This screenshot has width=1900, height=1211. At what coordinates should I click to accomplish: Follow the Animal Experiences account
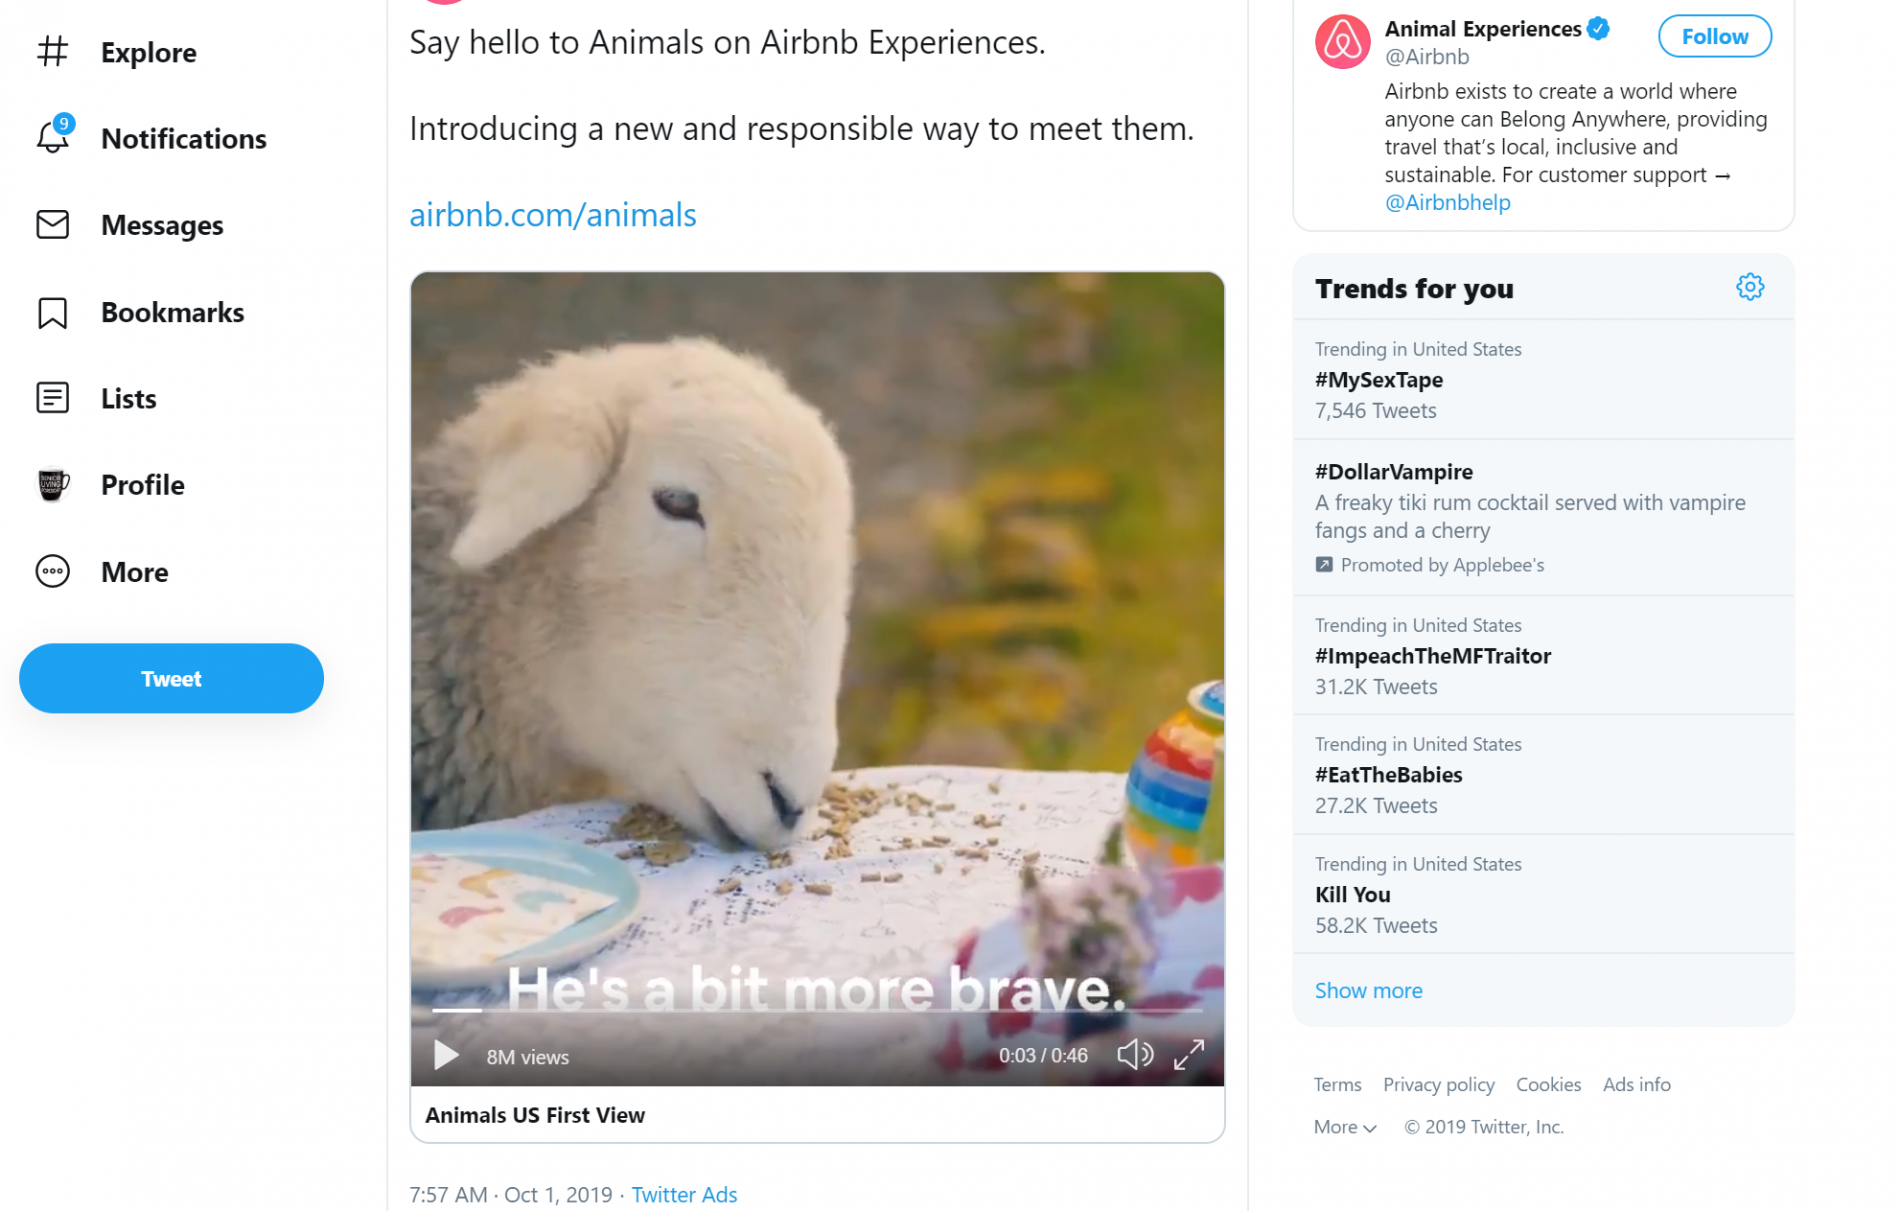[x=1714, y=36]
